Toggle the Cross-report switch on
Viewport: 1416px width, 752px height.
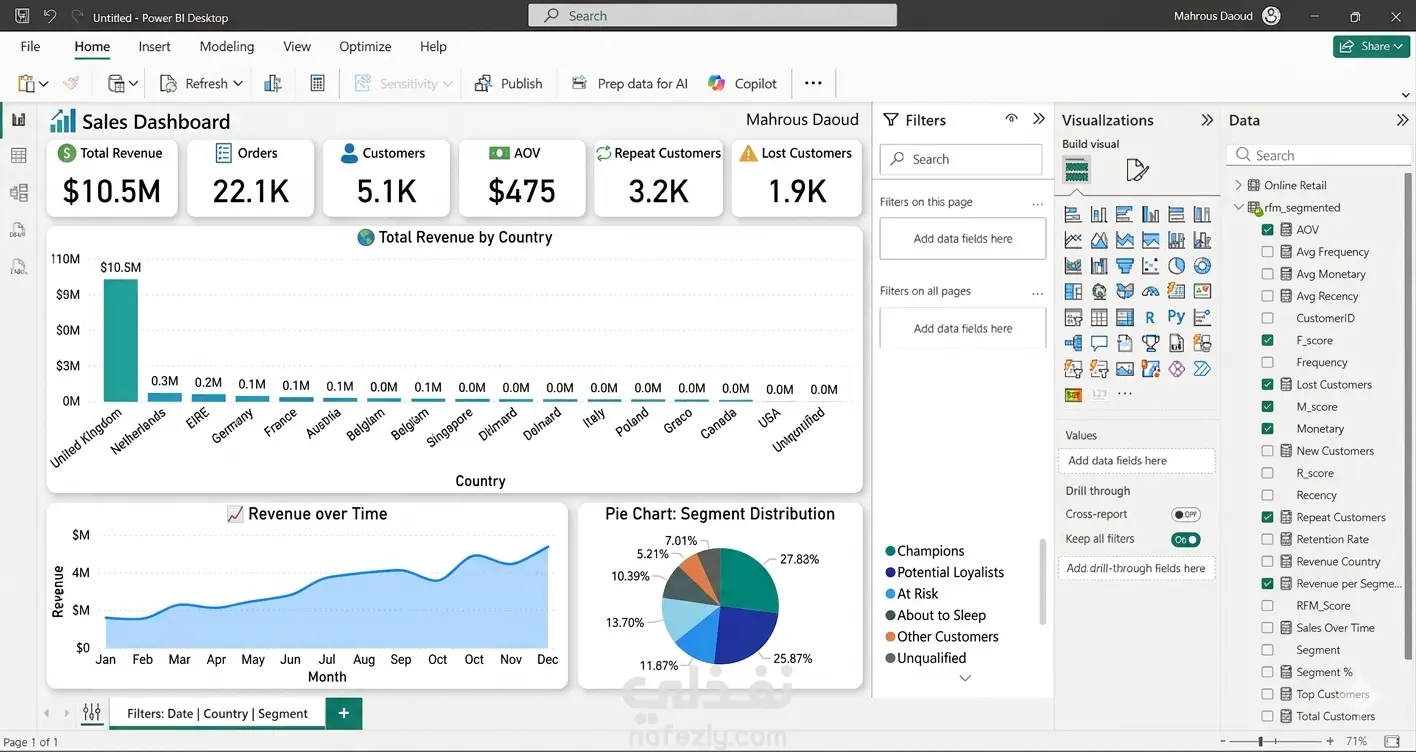[x=1185, y=514]
